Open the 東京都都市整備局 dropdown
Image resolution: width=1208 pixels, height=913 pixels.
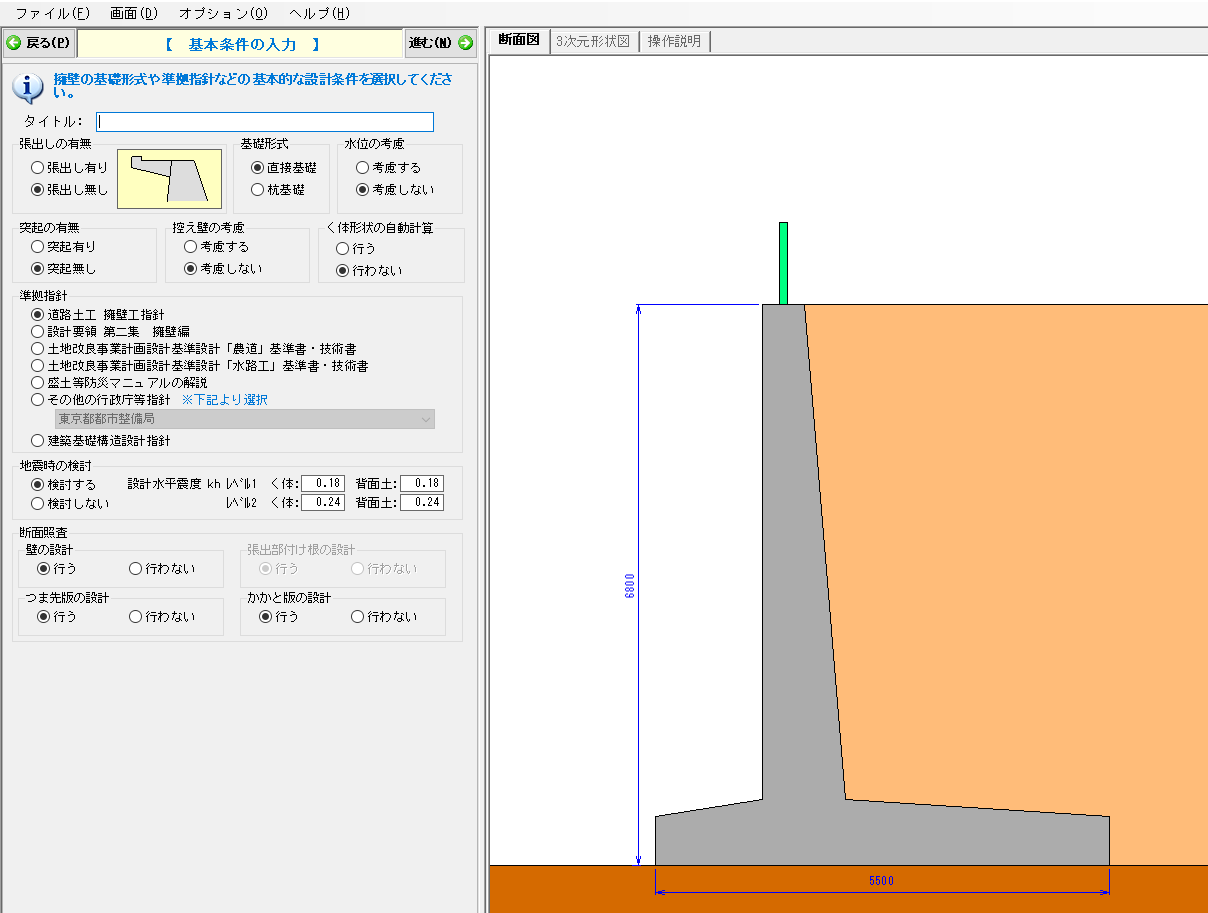point(245,419)
